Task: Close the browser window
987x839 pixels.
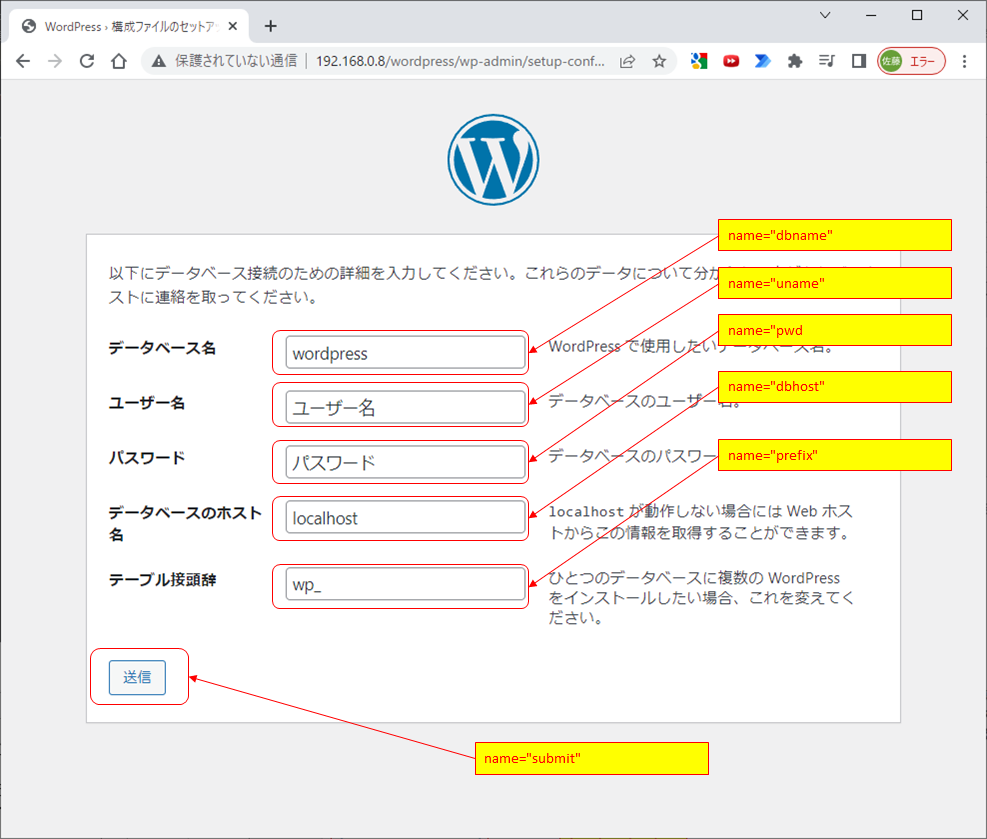Action: pyautogui.click(x=963, y=15)
